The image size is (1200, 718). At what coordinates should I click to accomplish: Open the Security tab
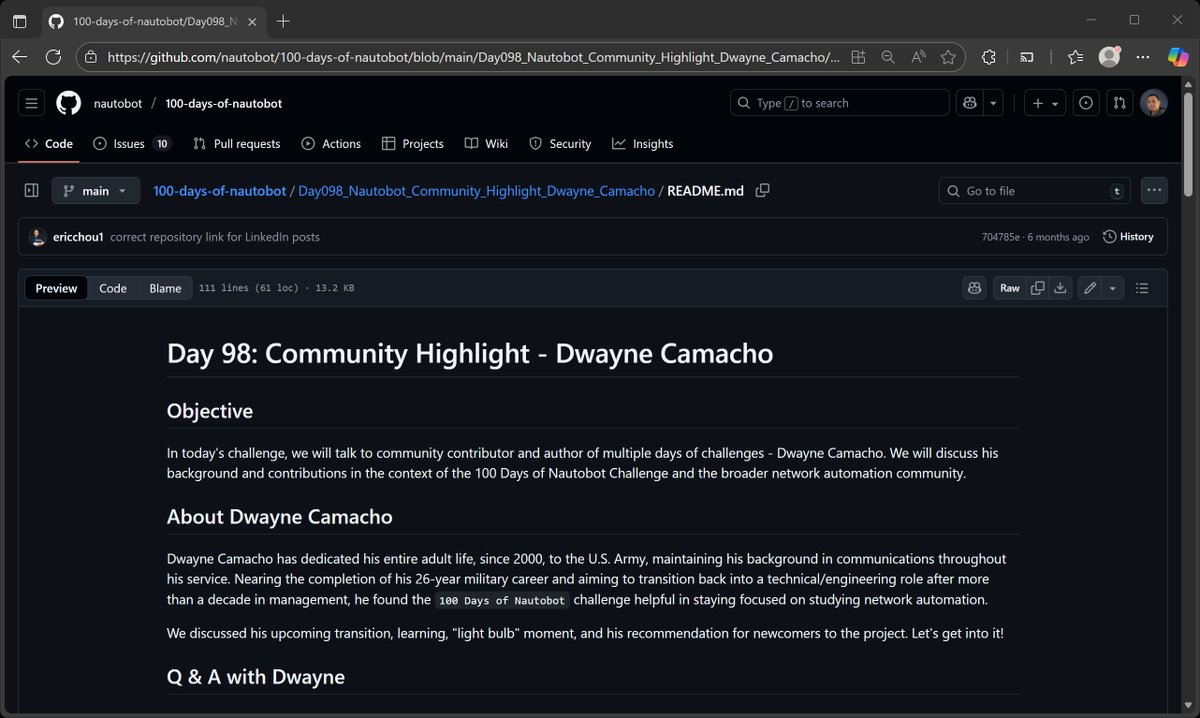pyautogui.click(x=560, y=144)
